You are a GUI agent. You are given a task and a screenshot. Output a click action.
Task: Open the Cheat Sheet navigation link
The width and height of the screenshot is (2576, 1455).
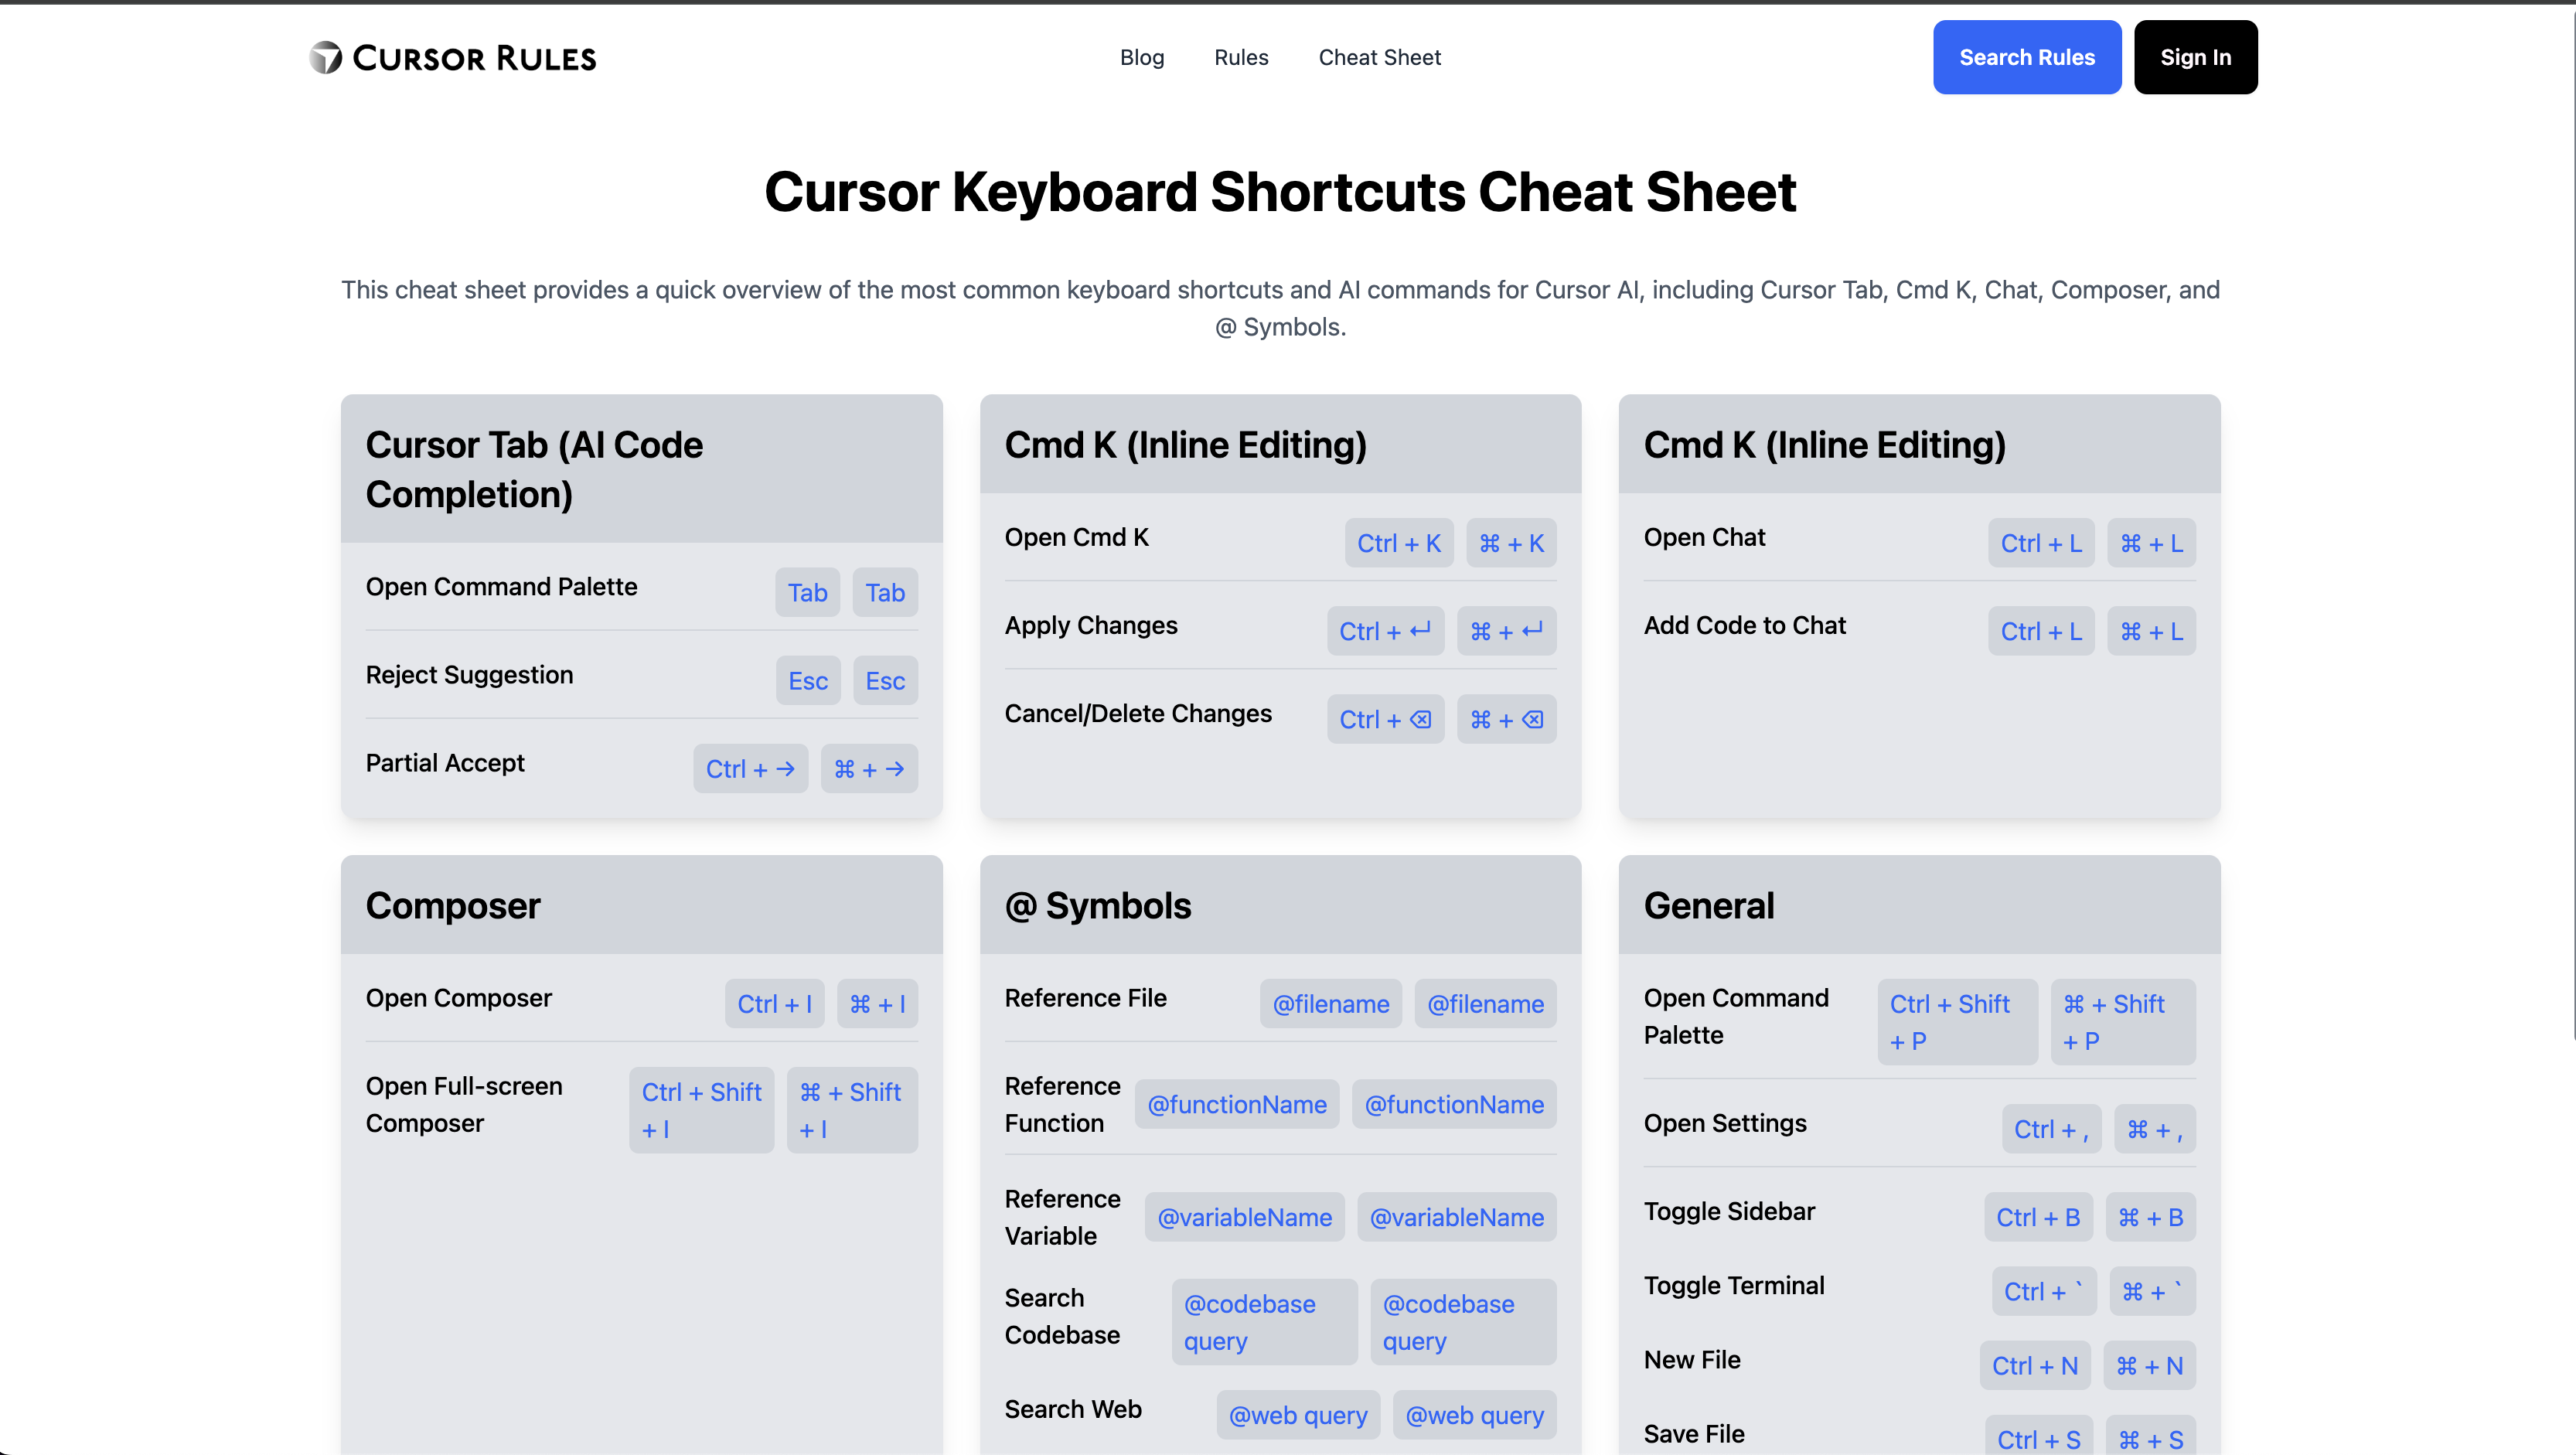pyautogui.click(x=1379, y=57)
